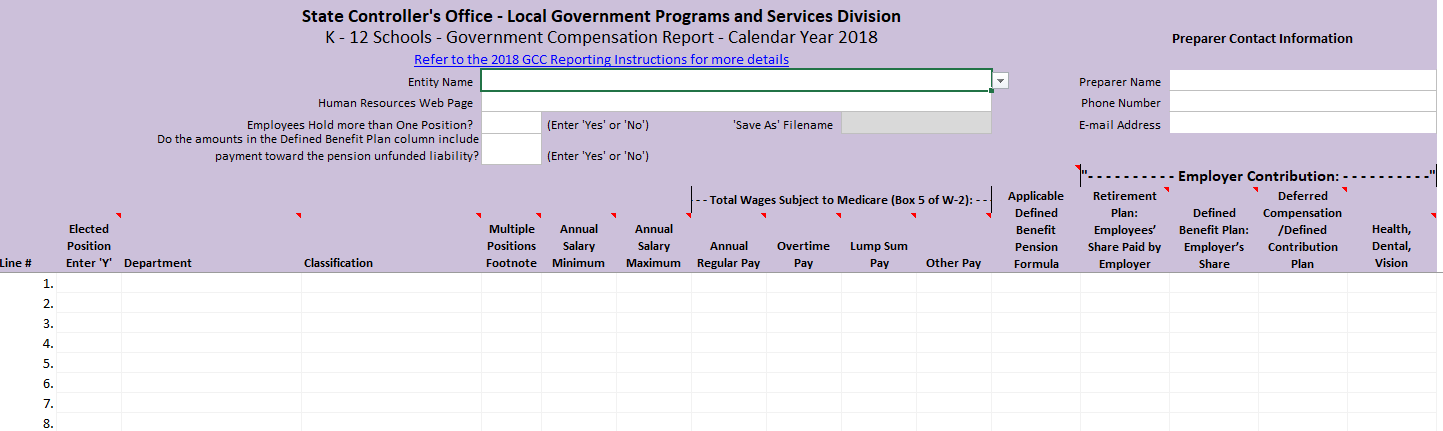Click the State Controller's Office title
The height and width of the screenshot is (431, 1443).
click(x=601, y=16)
